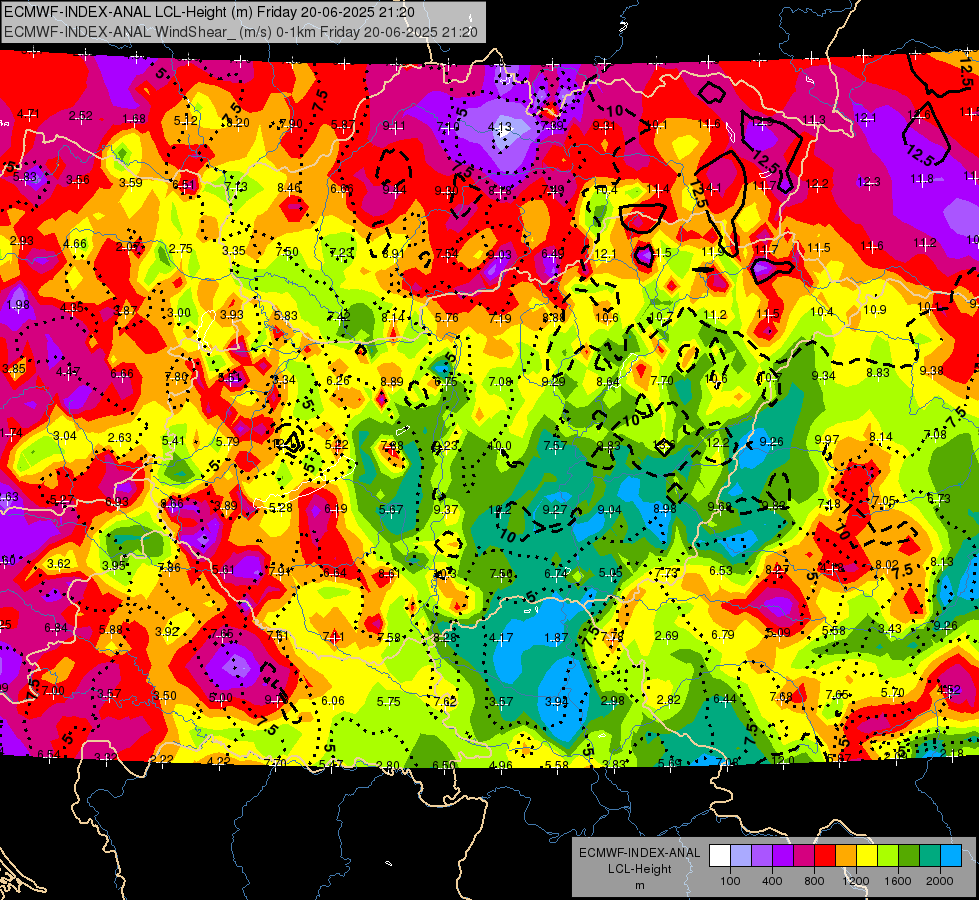This screenshot has height=900, width=979.
Task: Click the grid value 3.93
Action: tap(232, 314)
